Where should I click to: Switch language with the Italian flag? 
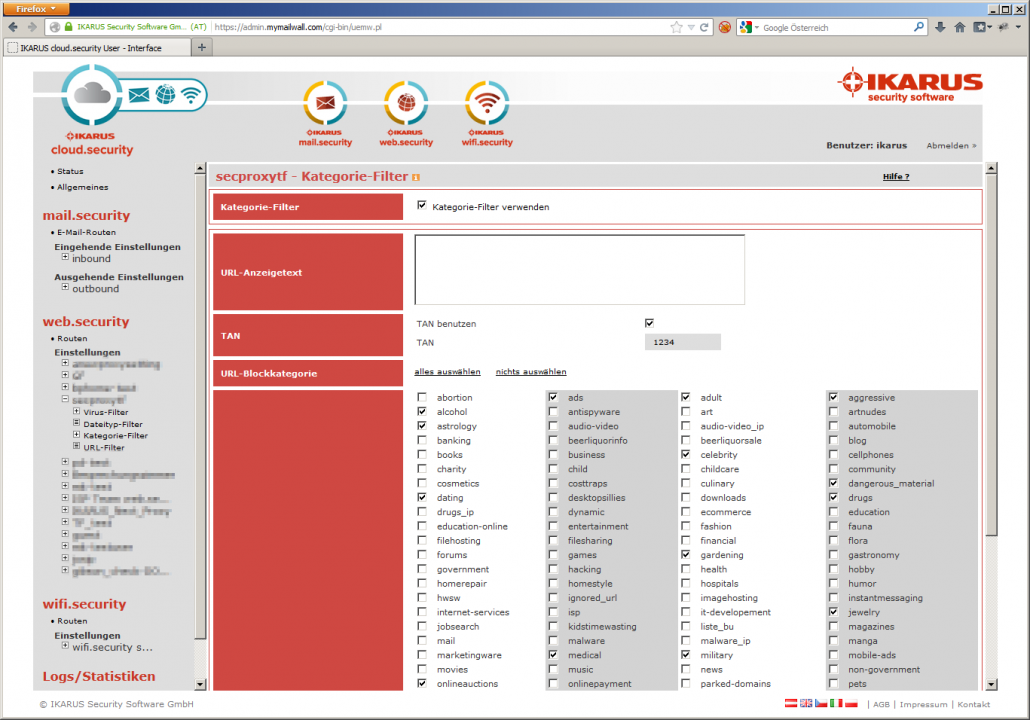[x=836, y=703]
